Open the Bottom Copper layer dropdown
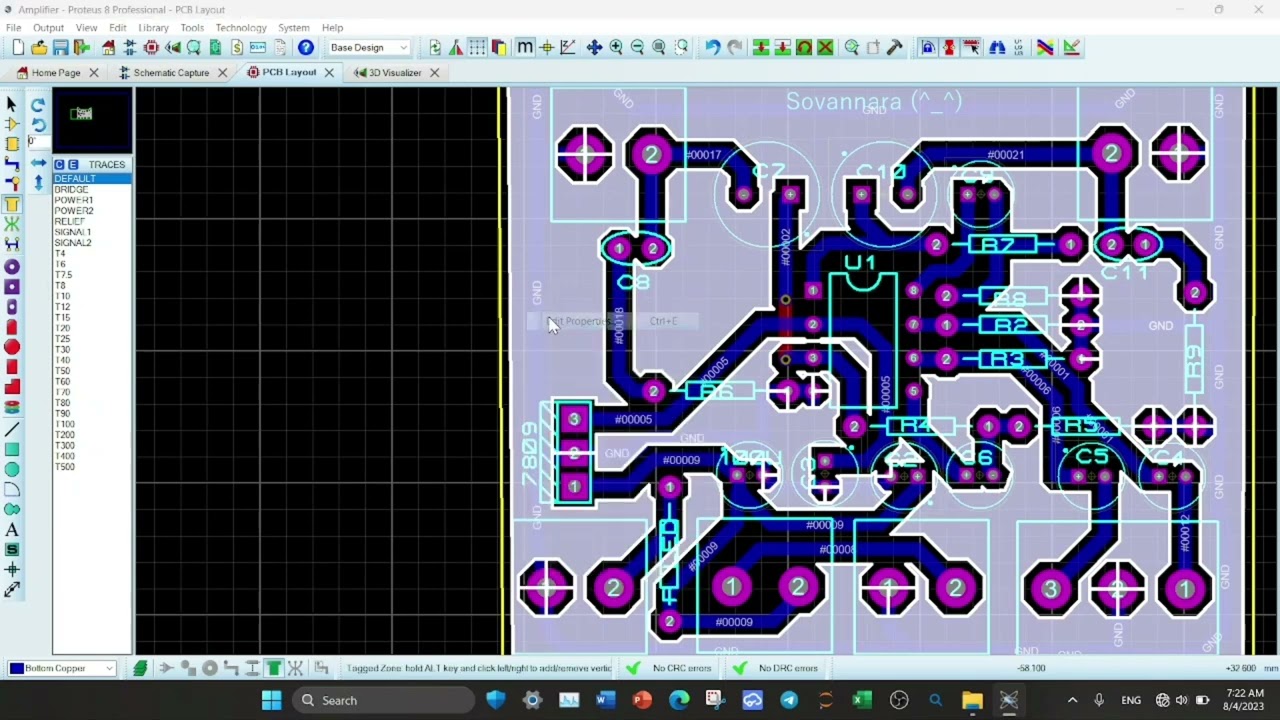This screenshot has width=1280, height=720. pos(62,668)
